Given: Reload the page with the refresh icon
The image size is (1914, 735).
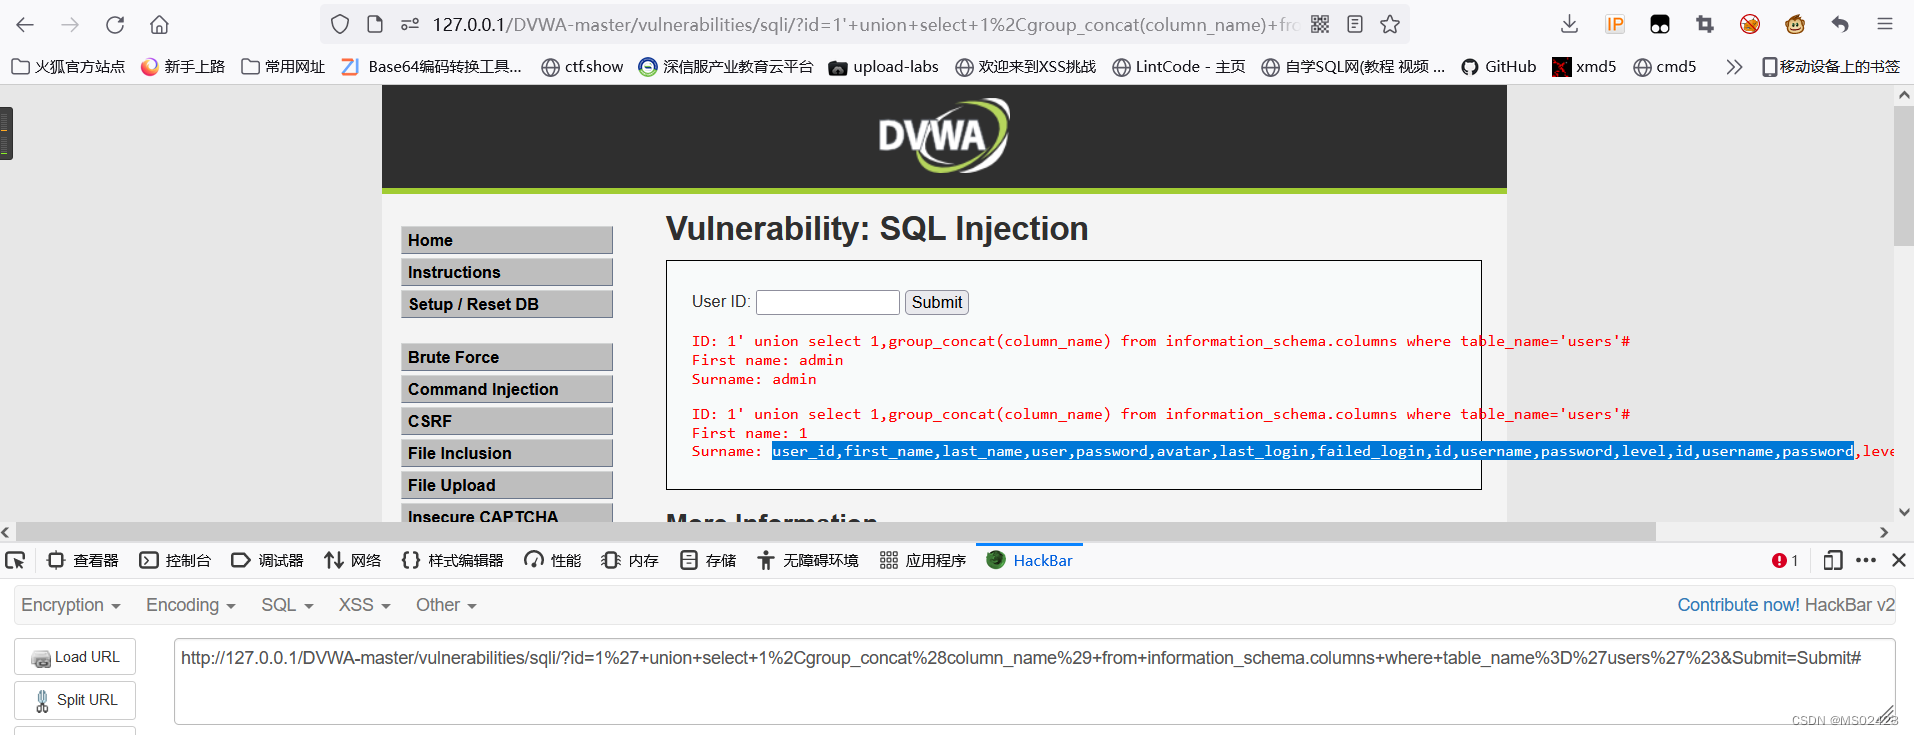Looking at the screenshot, I should (x=115, y=24).
